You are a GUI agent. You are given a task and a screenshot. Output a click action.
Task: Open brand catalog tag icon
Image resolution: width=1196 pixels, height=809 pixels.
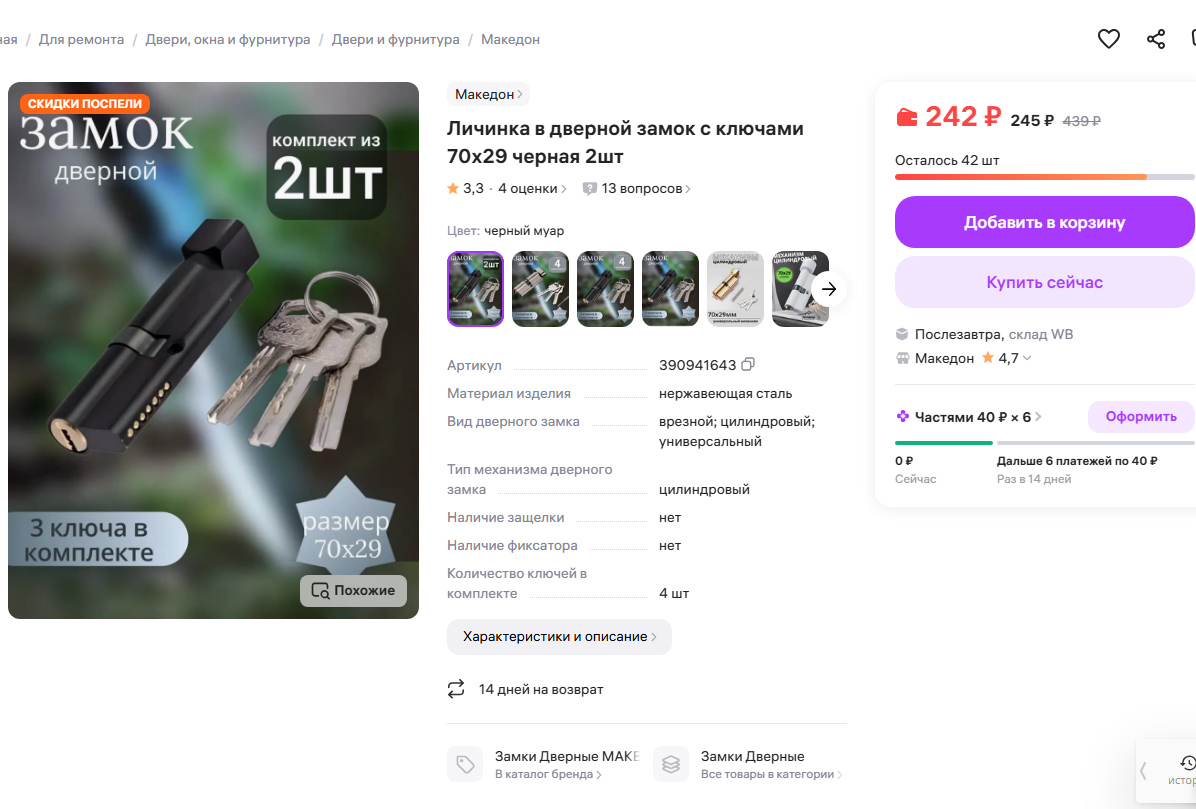point(465,764)
